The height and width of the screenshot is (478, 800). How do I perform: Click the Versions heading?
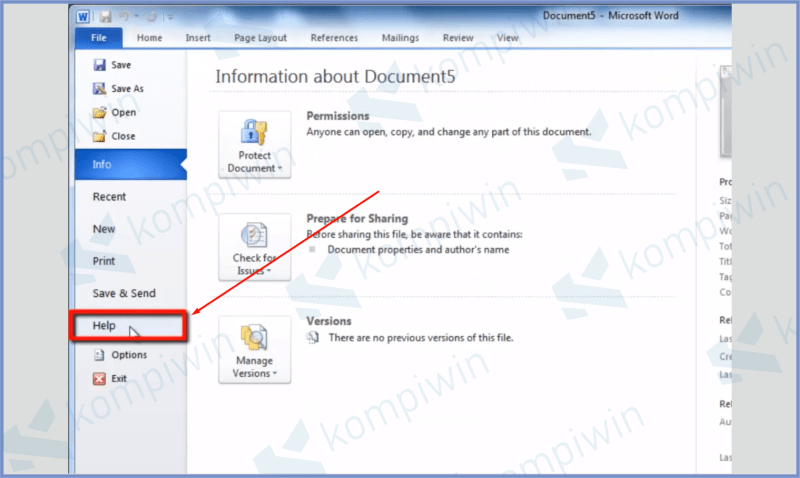(329, 321)
